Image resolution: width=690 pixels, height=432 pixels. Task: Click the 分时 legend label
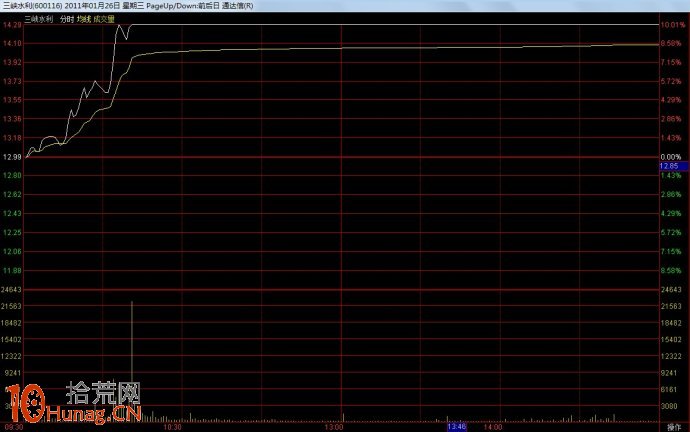[67, 19]
